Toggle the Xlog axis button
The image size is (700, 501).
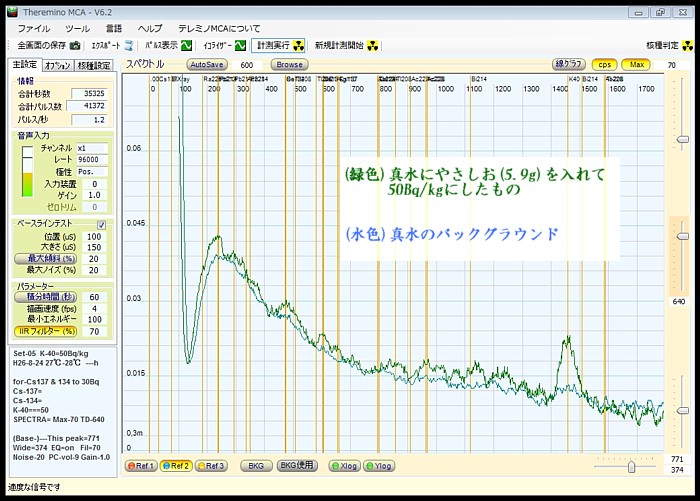click(x=344, y=466)
